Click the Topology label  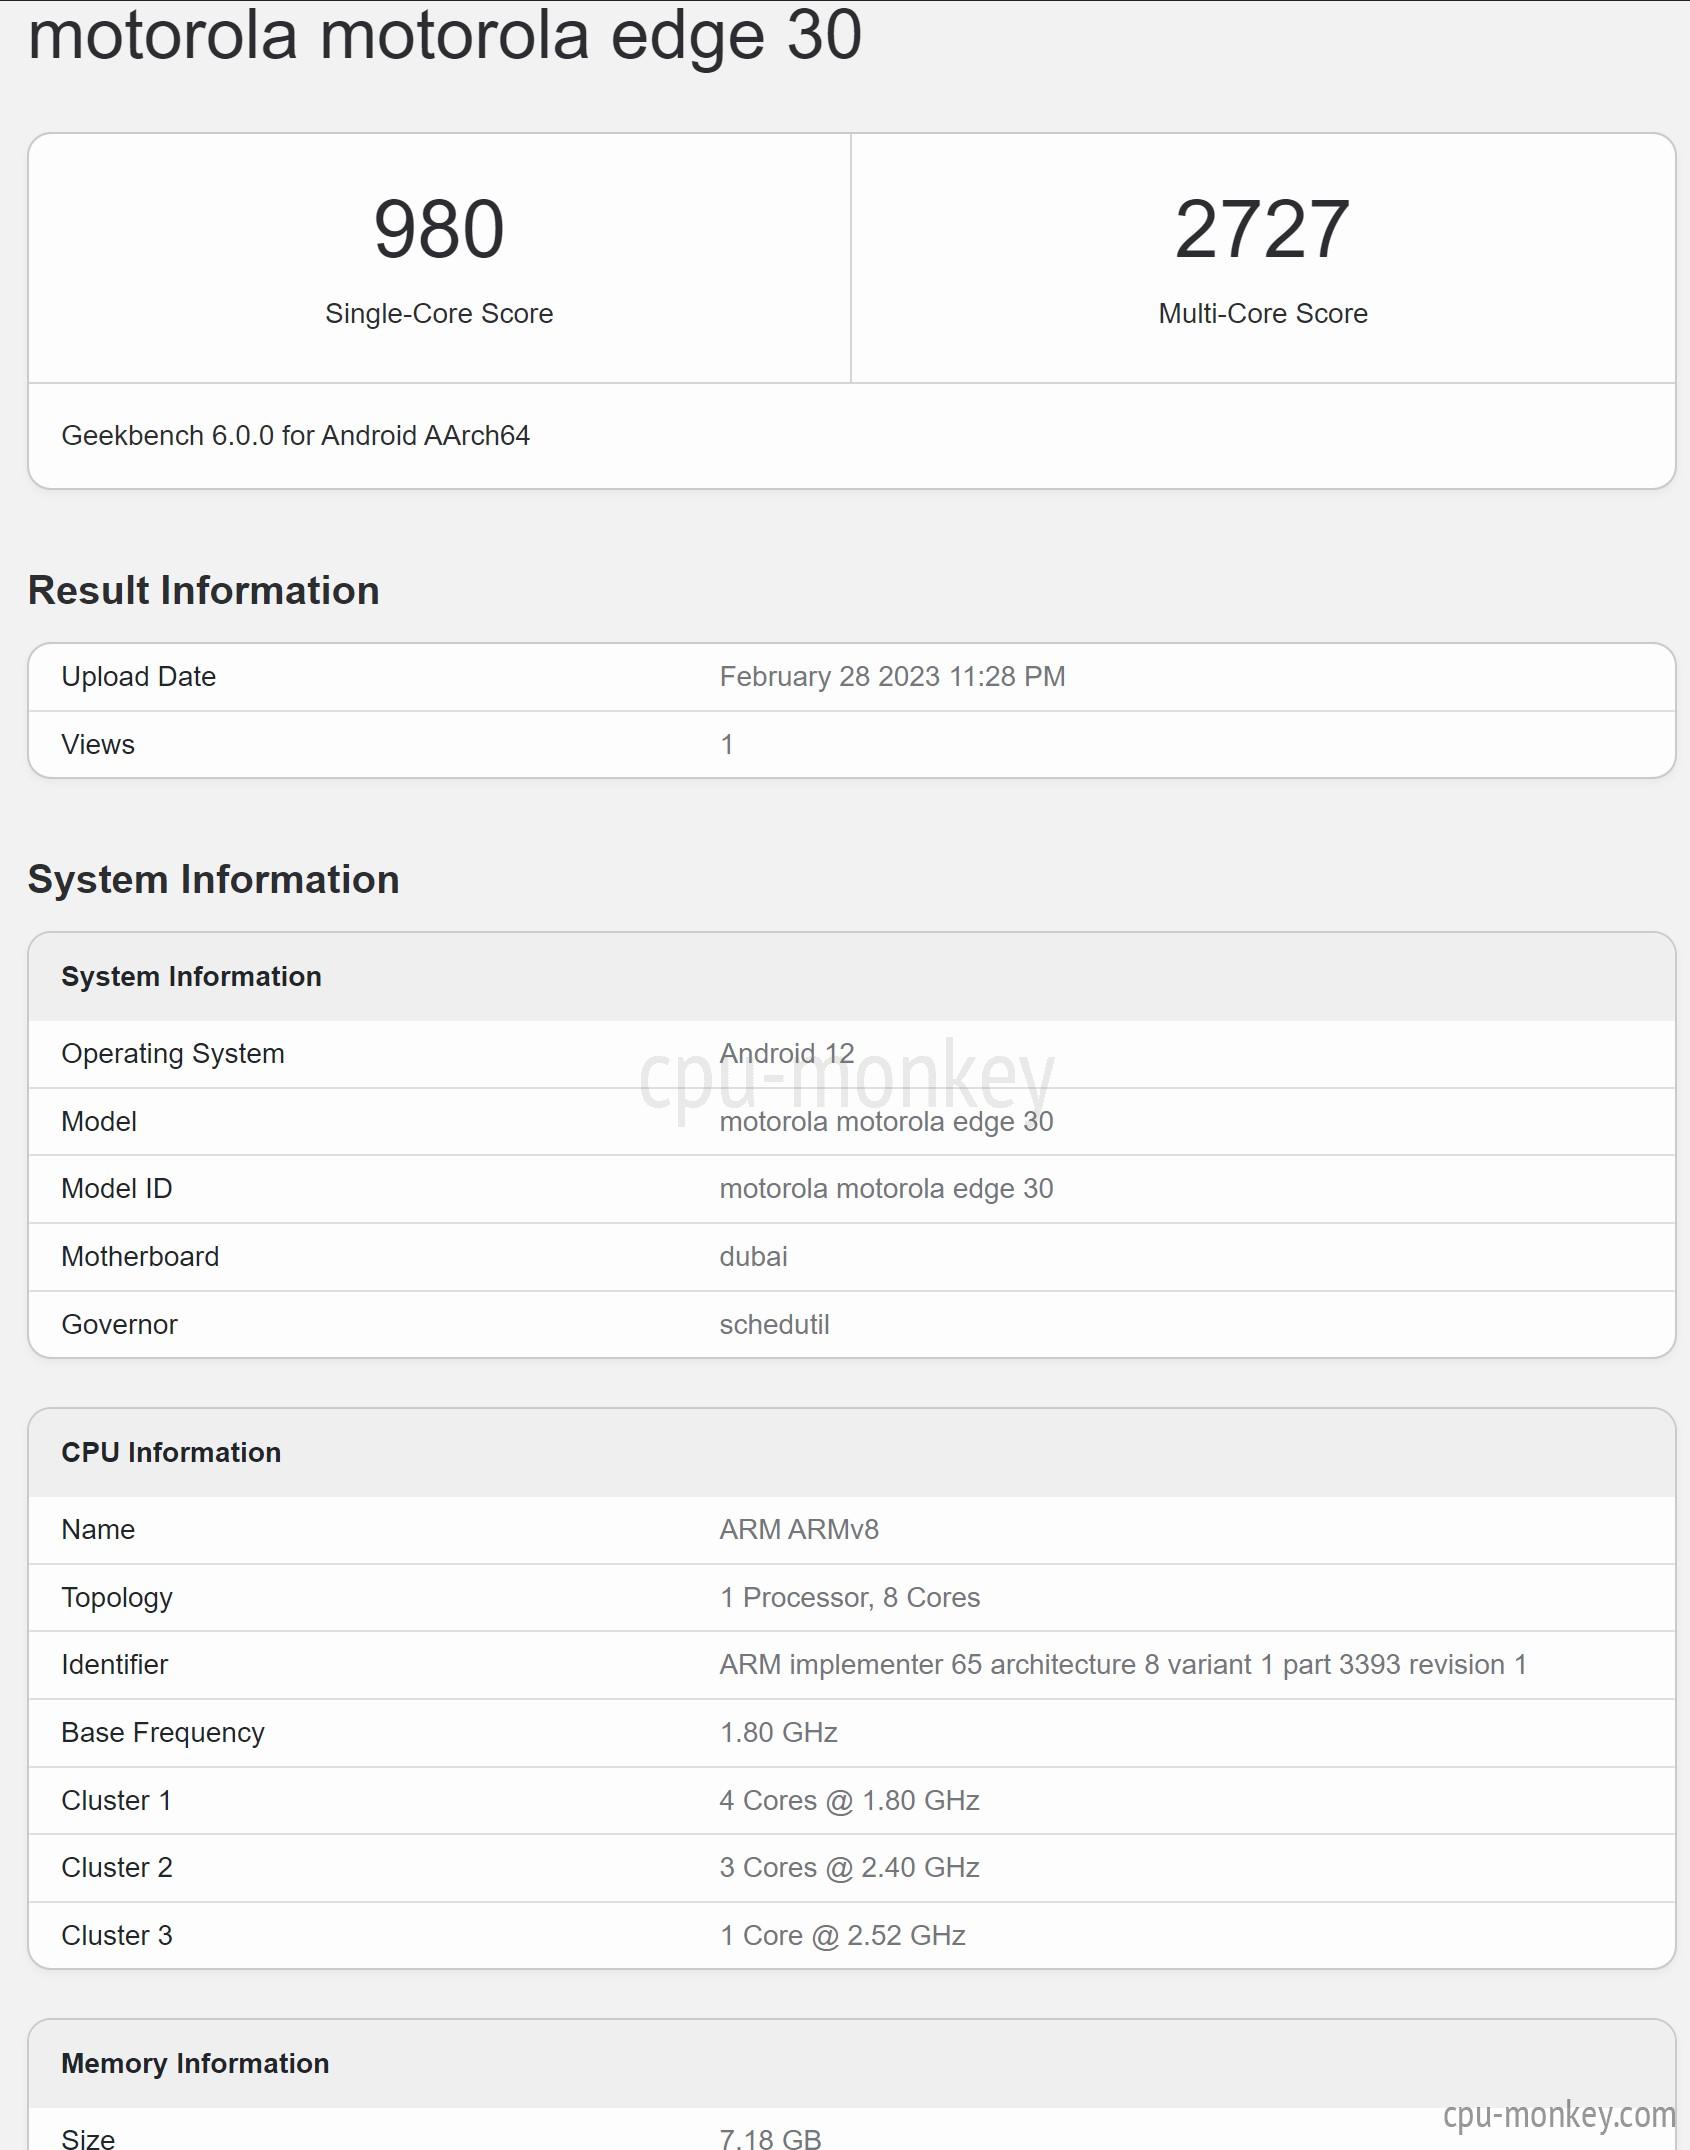point(117,1597)
